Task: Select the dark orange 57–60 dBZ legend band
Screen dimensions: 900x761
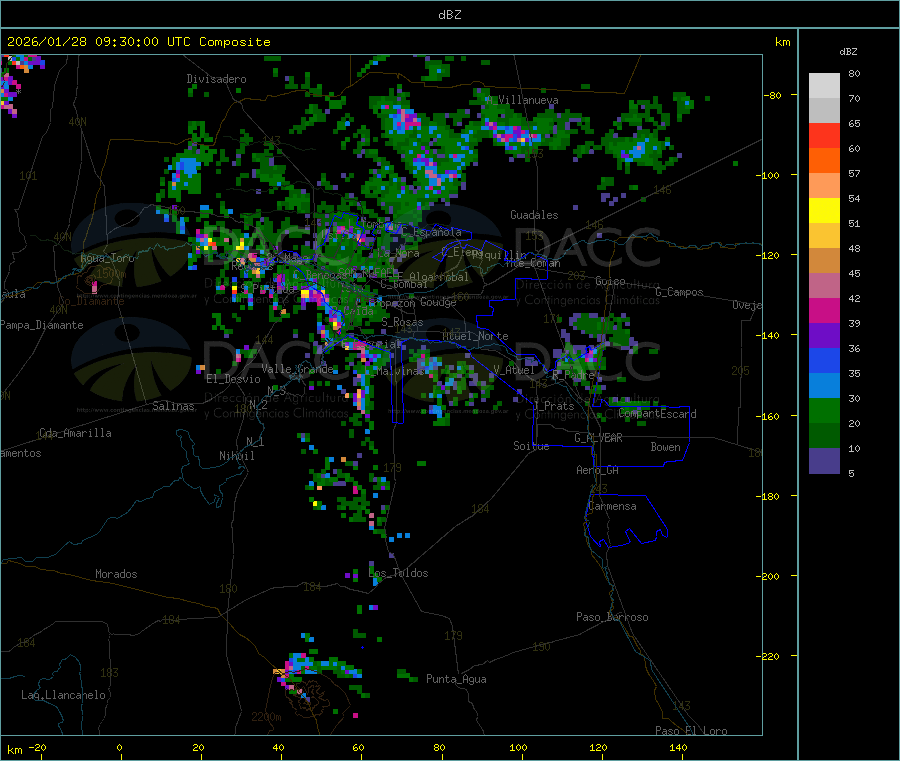Action: pos(824,161)
